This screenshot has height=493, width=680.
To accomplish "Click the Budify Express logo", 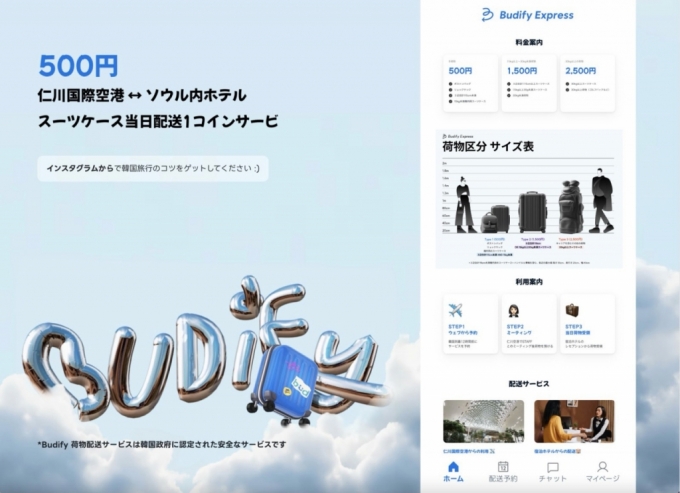I will (527, 15).
